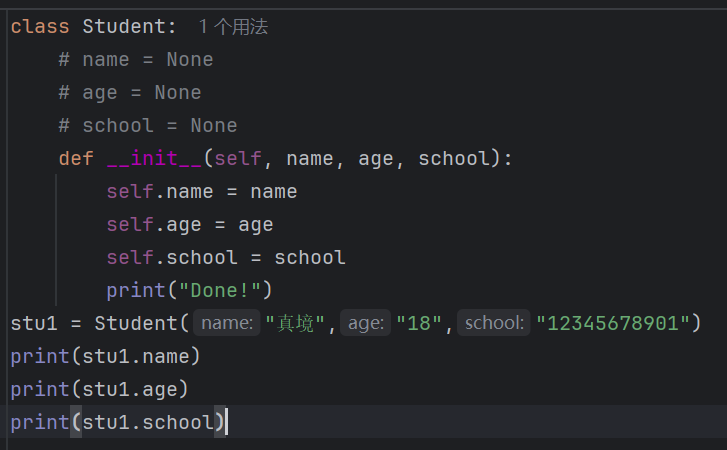Image resolution: width=727 pixels, height=450 pixels.
Task: Click the print(stu1.name) statement
Action: coord(105,356)
